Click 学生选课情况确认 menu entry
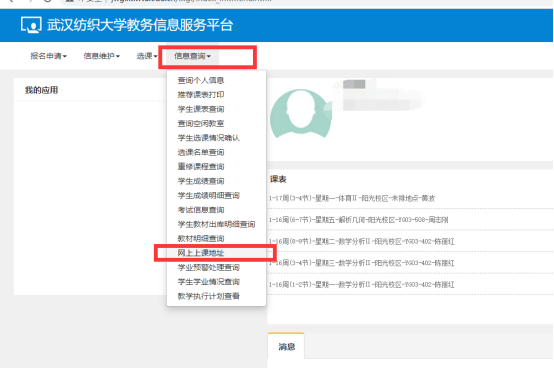Viewport: 554px width, 369px height. [208, 138]
